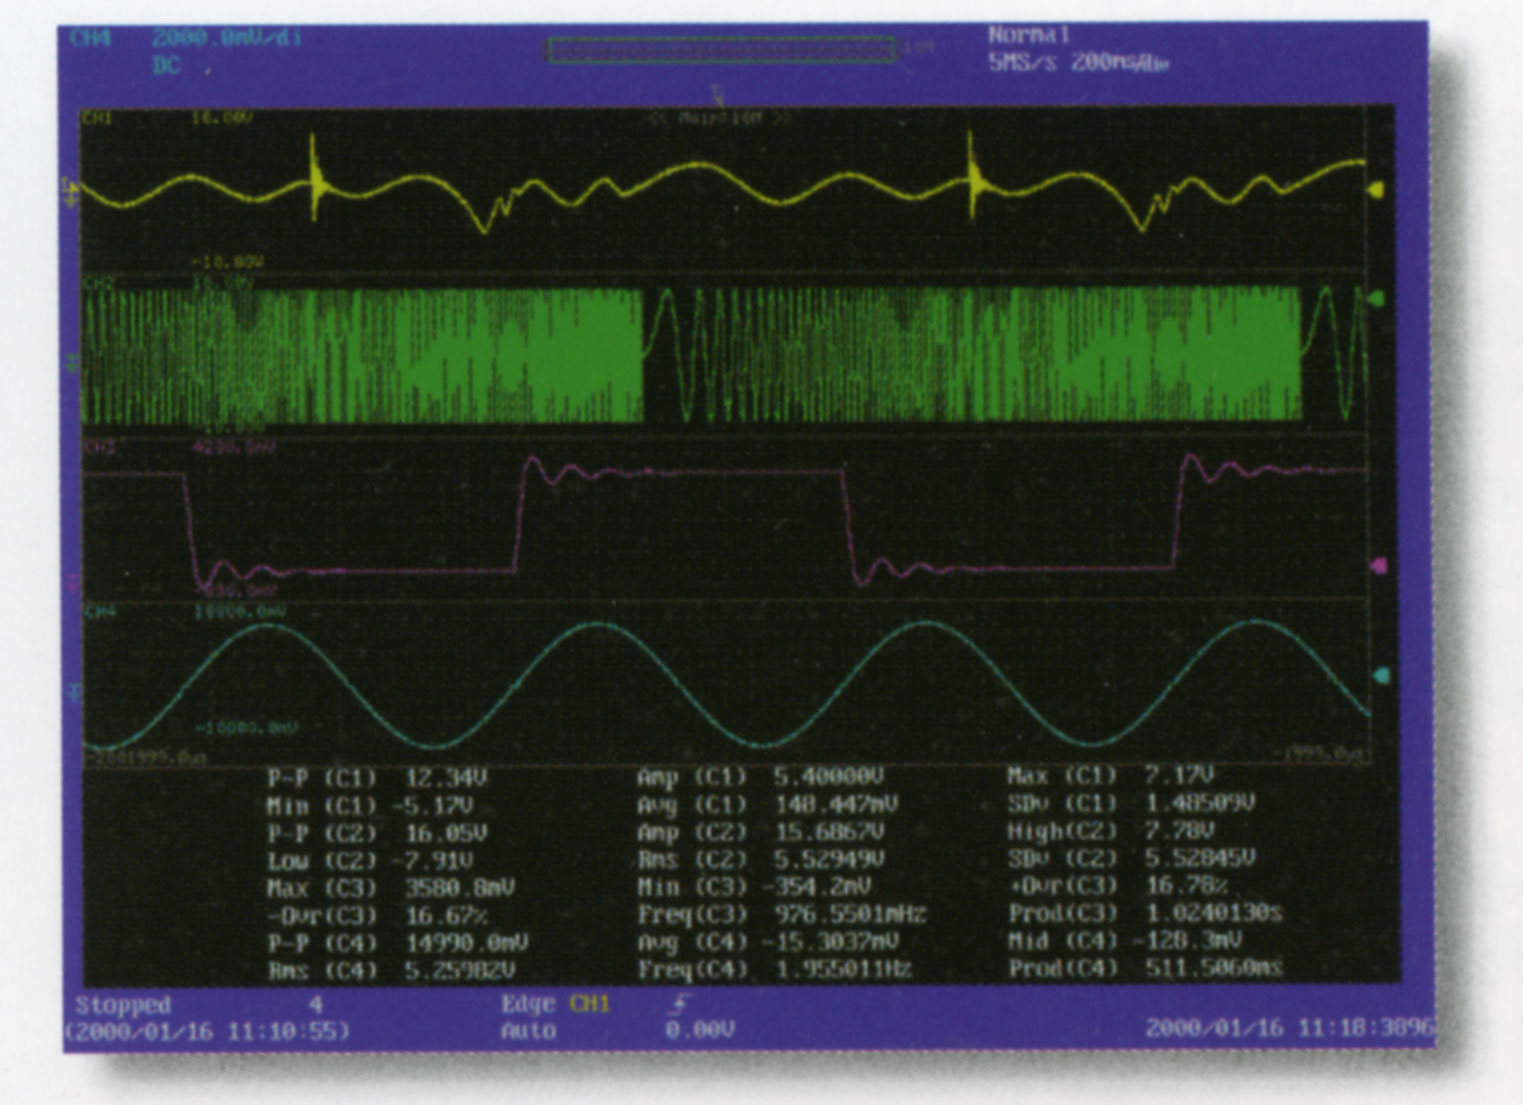Click the magenta CH3 level marker on right edge

[1379, 566]
